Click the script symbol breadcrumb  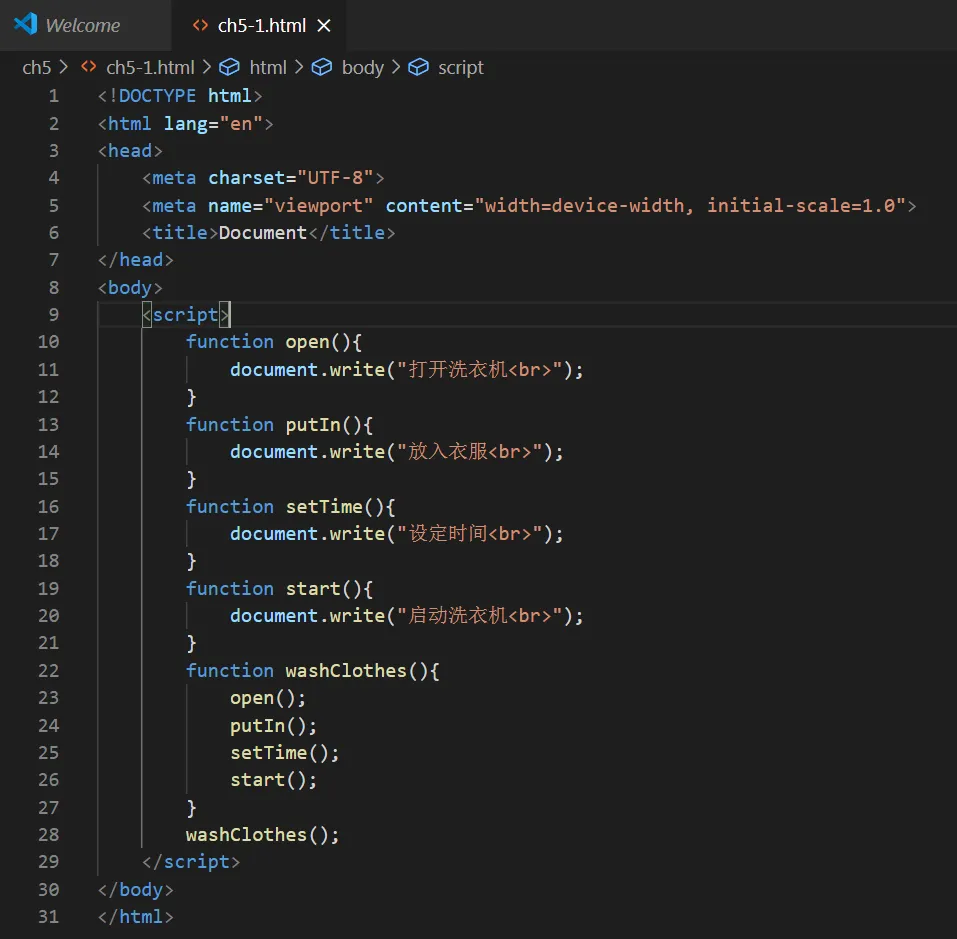[x=461, y=67]
